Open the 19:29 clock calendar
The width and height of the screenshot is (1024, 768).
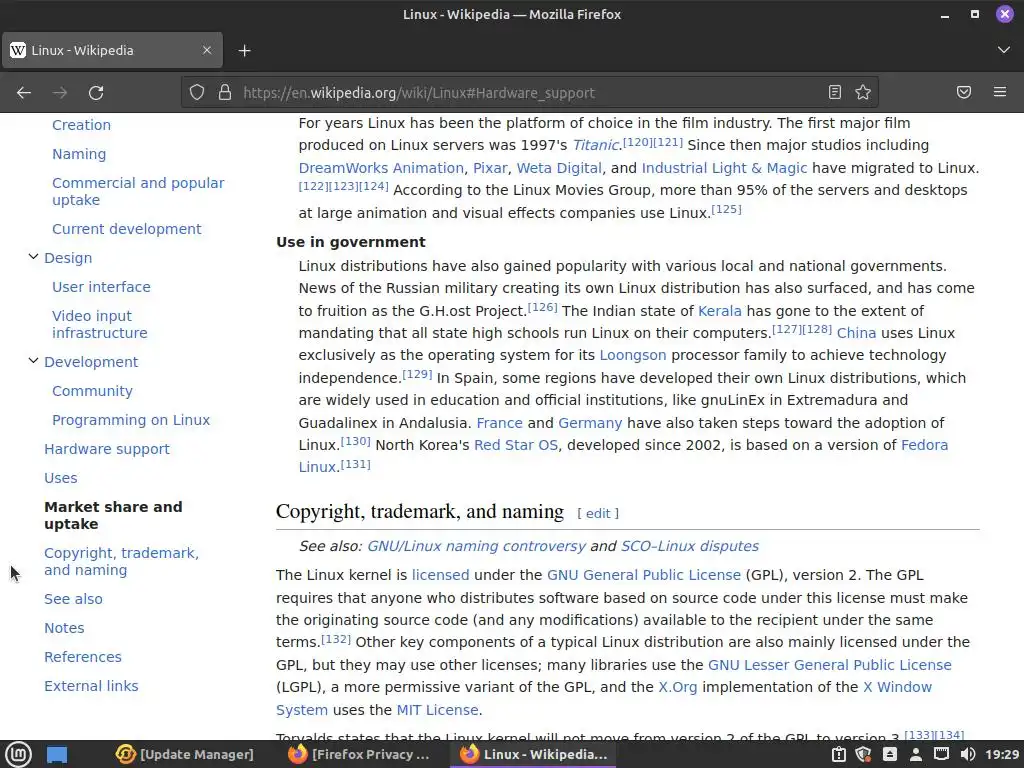[x=1002, y=754]
